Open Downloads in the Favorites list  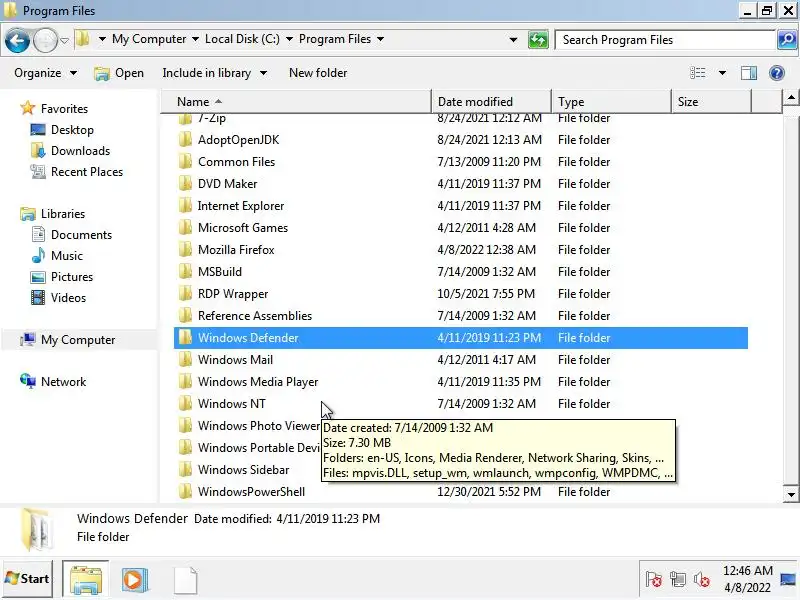click(80, 151)
